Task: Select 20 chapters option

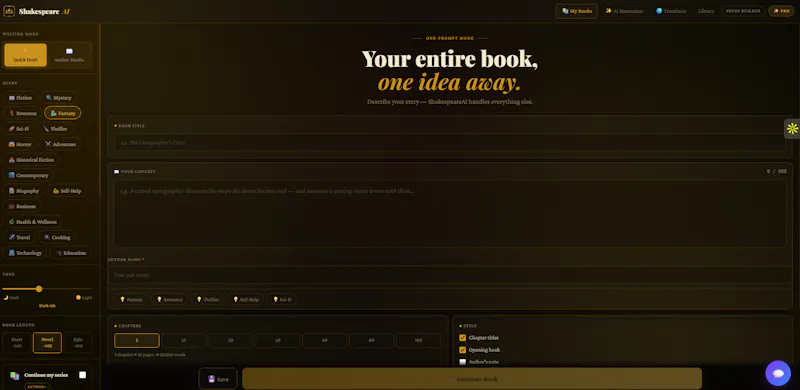Action: [x=231, y=340]
